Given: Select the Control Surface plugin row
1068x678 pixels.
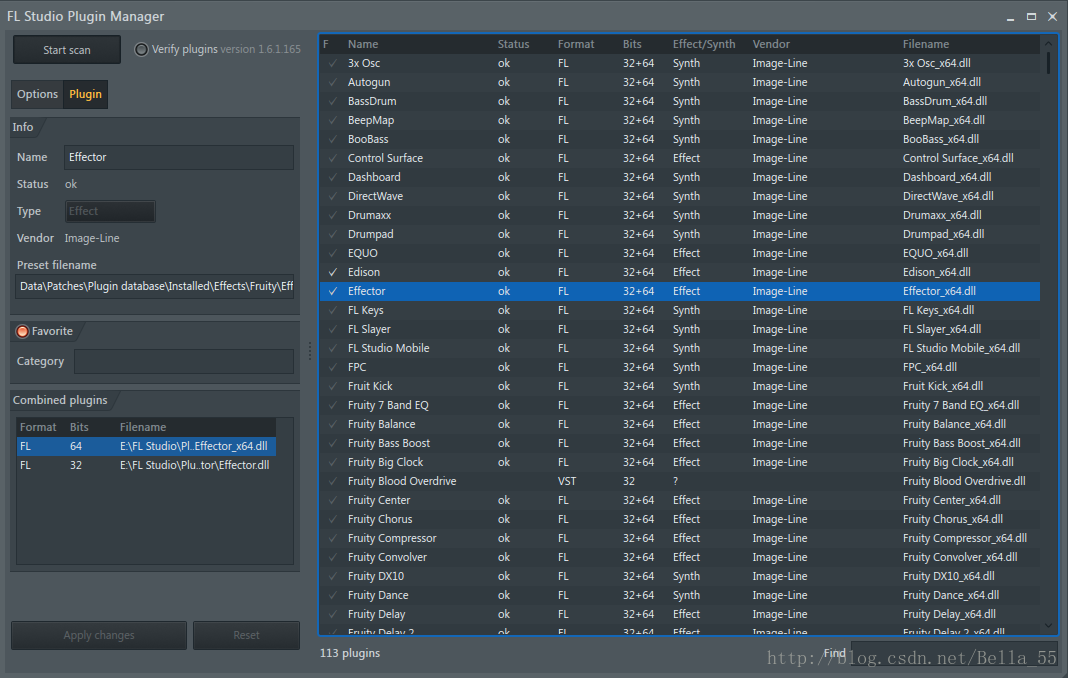Looking at the screenshot, I should [680, 158].
